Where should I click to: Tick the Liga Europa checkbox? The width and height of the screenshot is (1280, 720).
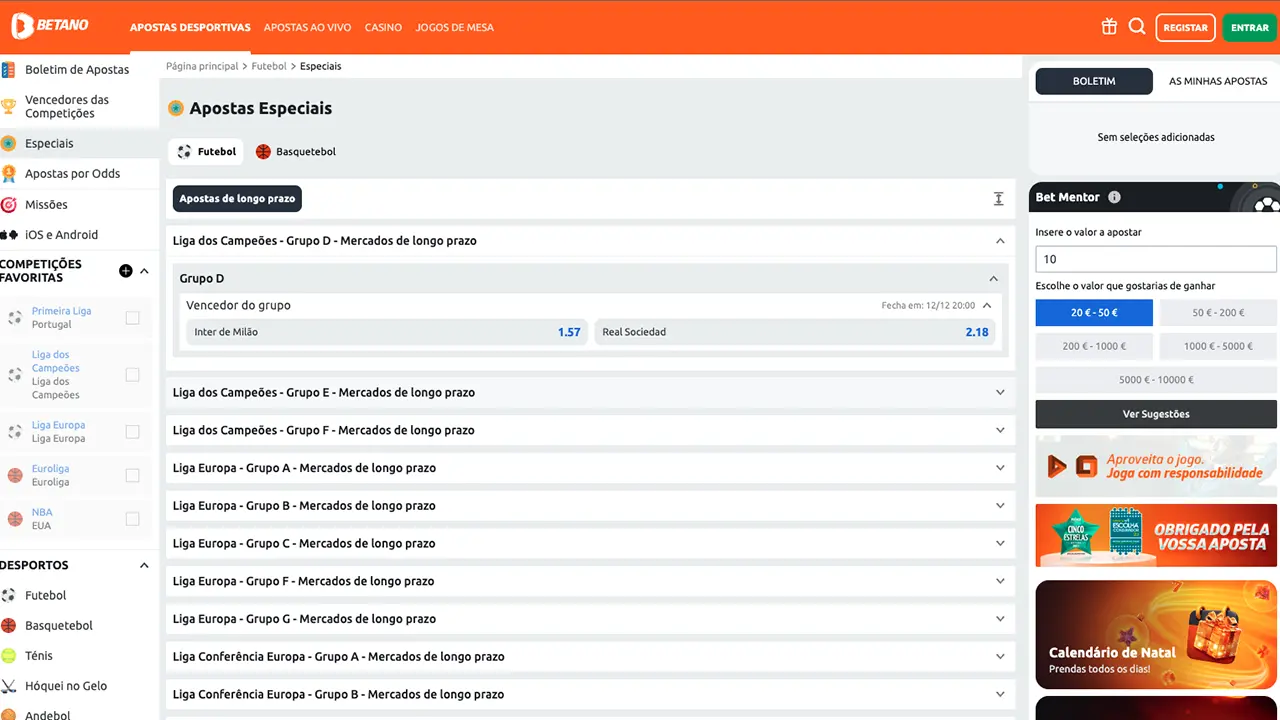(x=132, y=432)
